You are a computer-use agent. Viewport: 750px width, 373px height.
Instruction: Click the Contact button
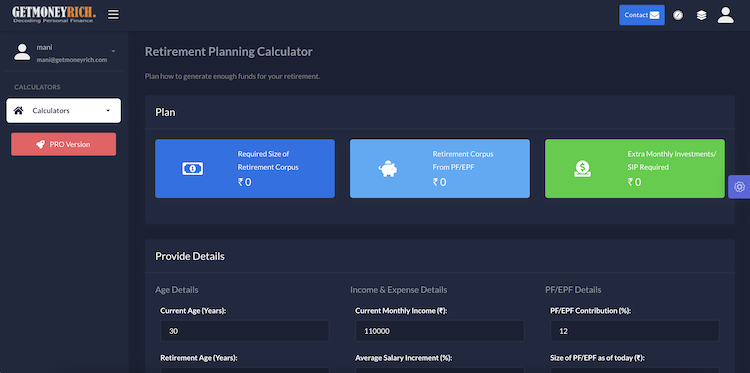coord(641,15)
